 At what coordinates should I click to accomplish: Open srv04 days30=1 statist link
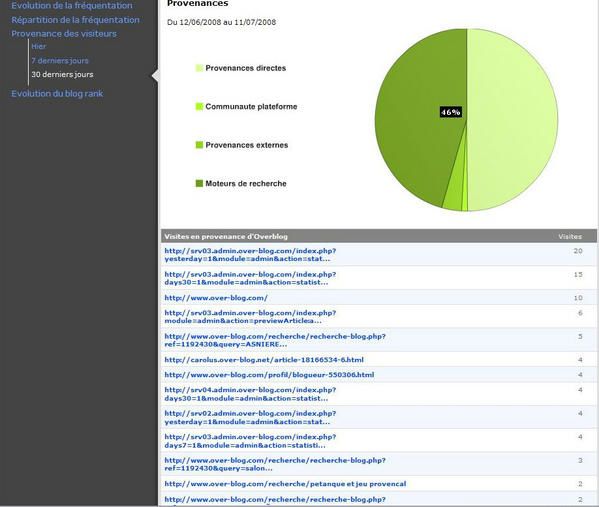[x=250, y=394]
